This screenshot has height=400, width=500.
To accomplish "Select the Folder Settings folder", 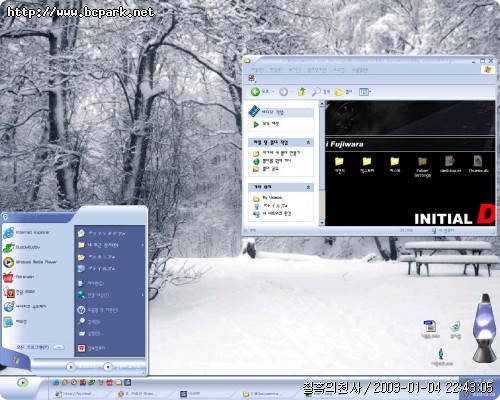I will pyautogui.click(x=422, y=167).
